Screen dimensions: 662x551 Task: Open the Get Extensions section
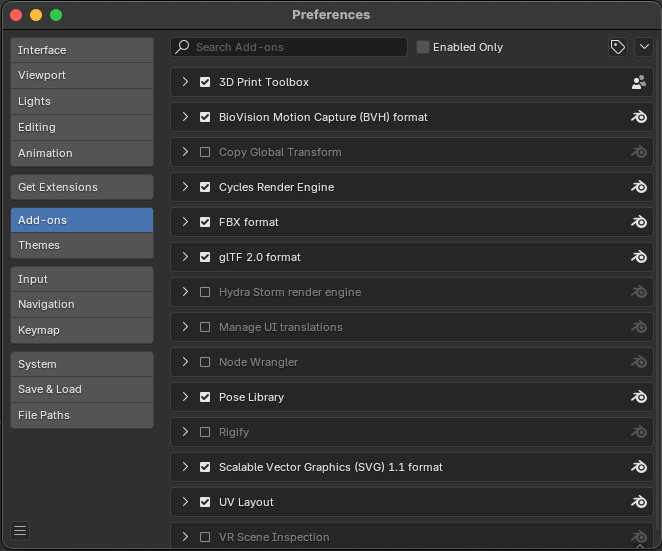click(x=82, y=187)
